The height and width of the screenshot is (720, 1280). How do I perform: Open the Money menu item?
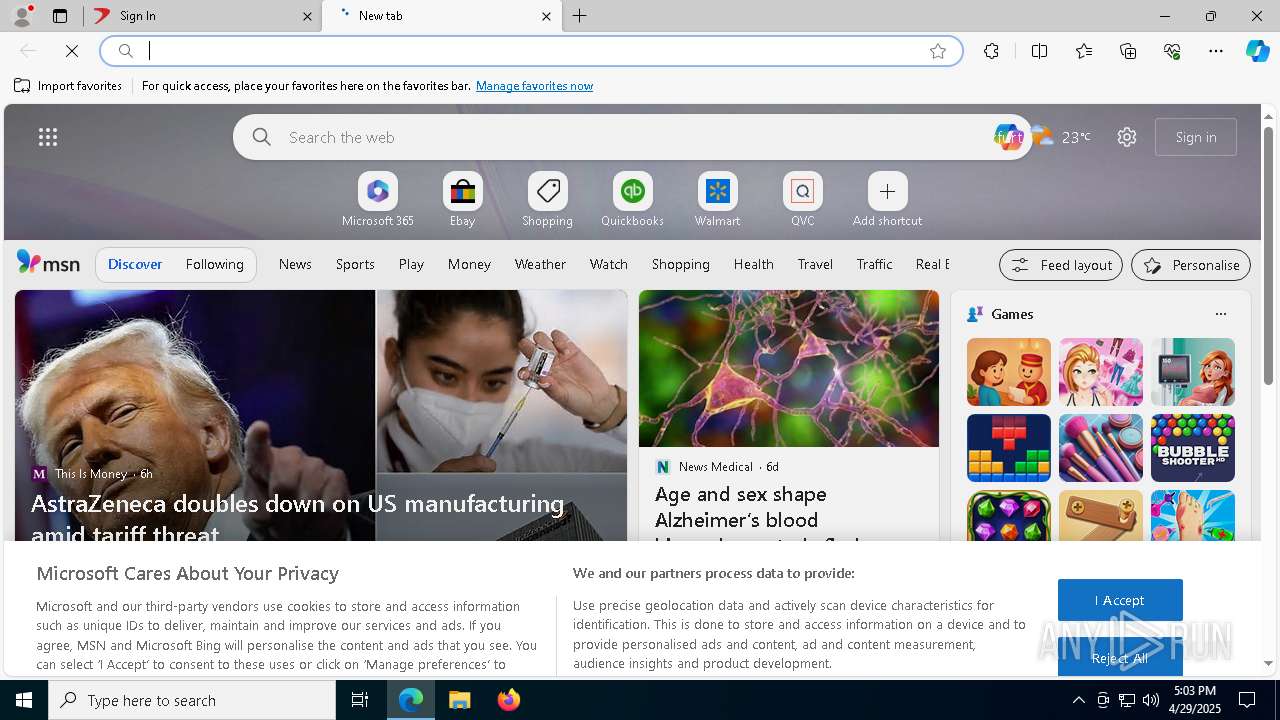pyautogui.click(x=469, y=264)
